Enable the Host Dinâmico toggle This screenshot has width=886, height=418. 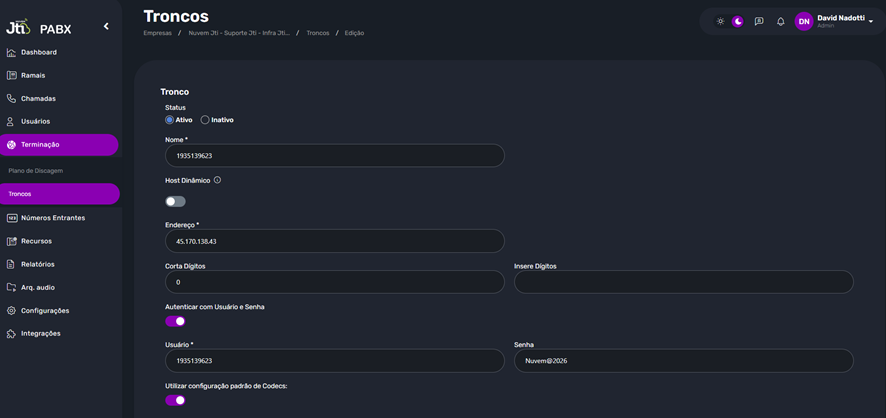tap(175, 201)
